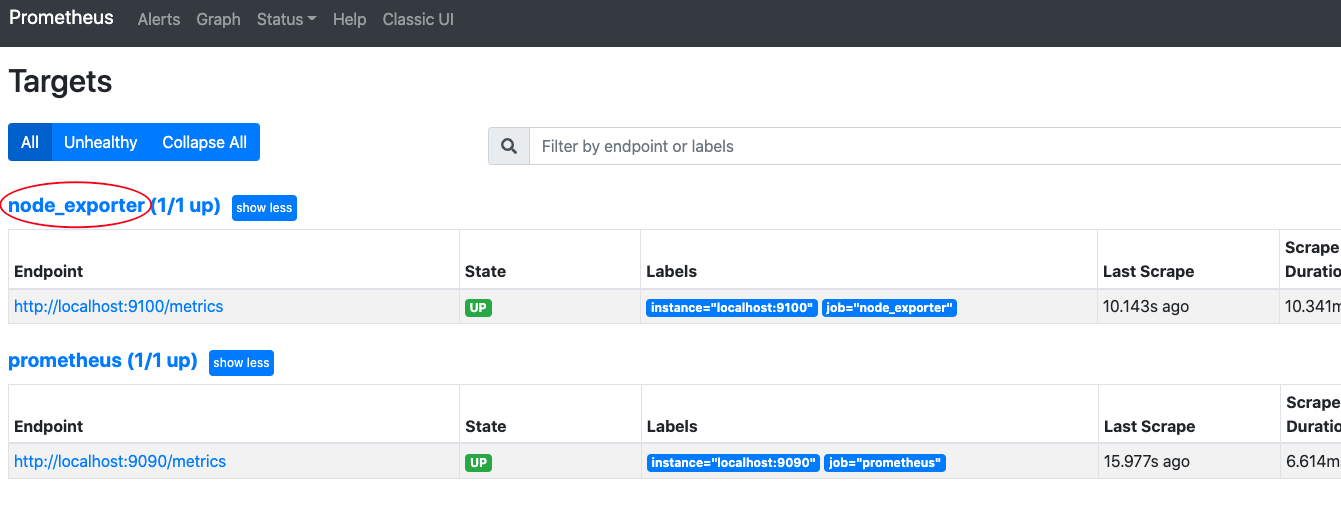Open the node_exporter job heading link

[114, 206]
